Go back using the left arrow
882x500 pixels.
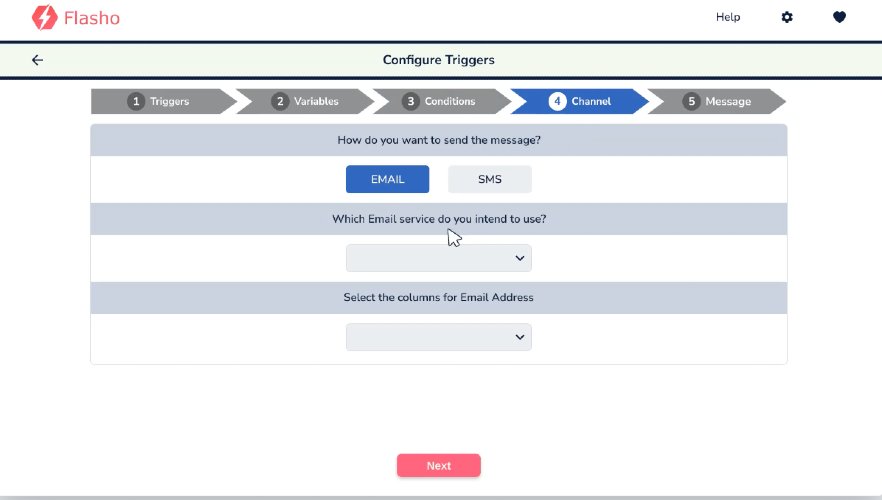pyautogui.click(x=37, y=60)
